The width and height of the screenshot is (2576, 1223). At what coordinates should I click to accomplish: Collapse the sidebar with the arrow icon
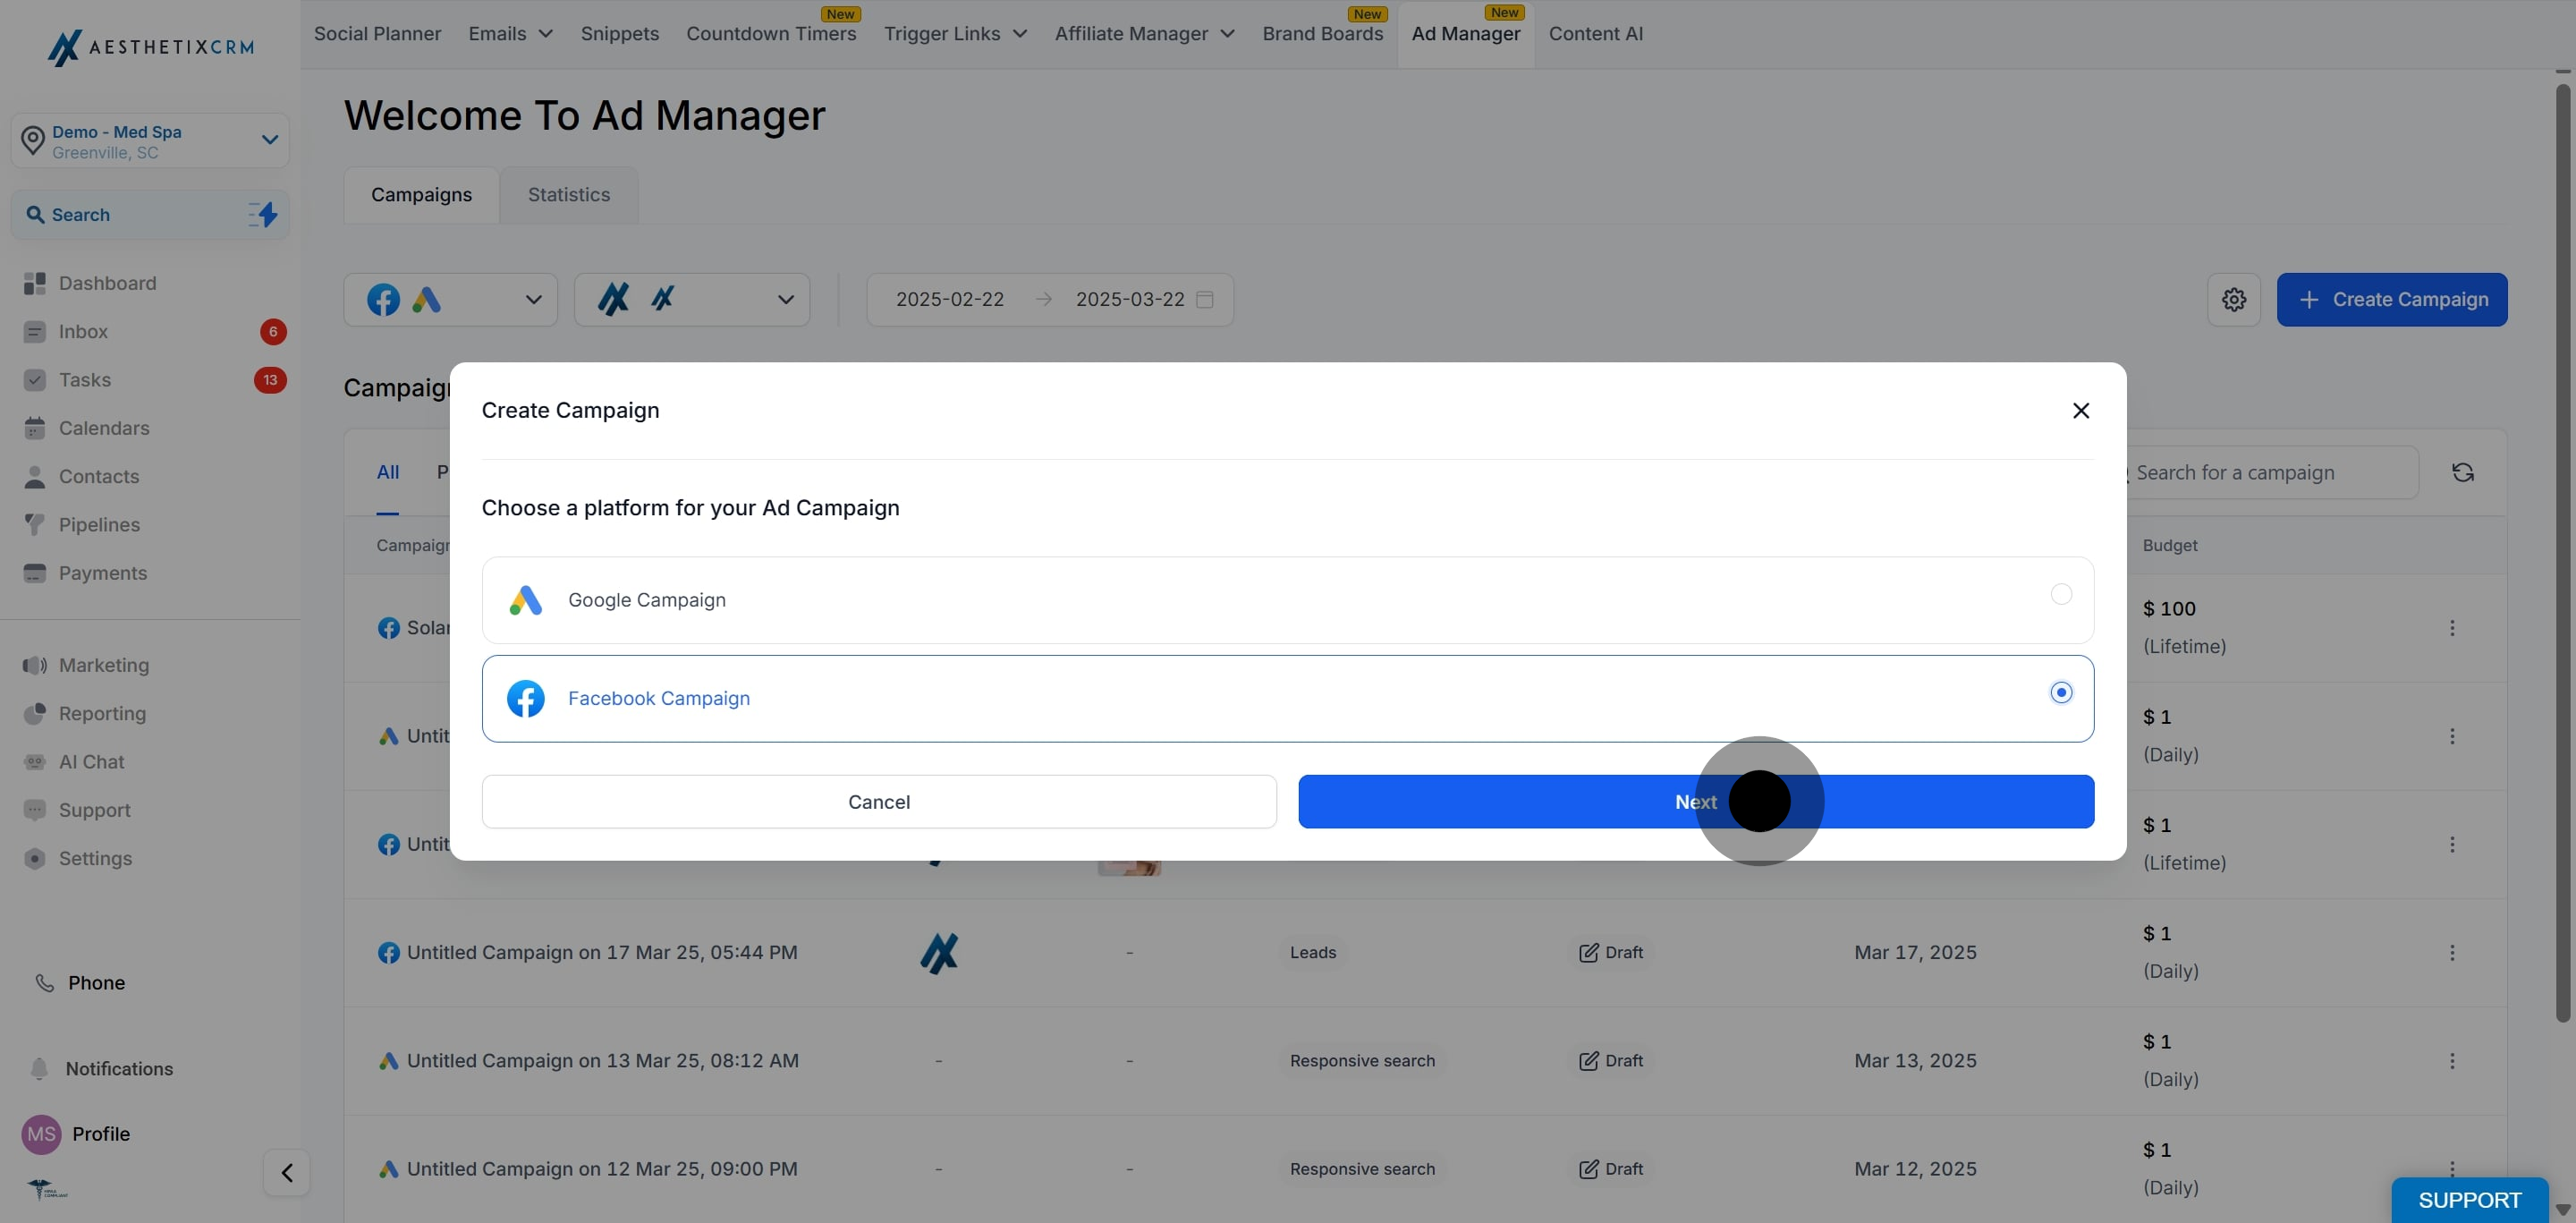point(287,1173)
